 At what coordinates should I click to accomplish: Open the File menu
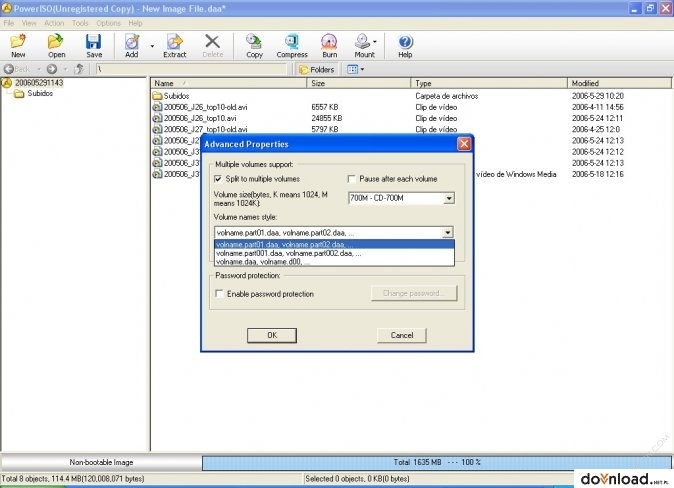(x=9, y=23)
